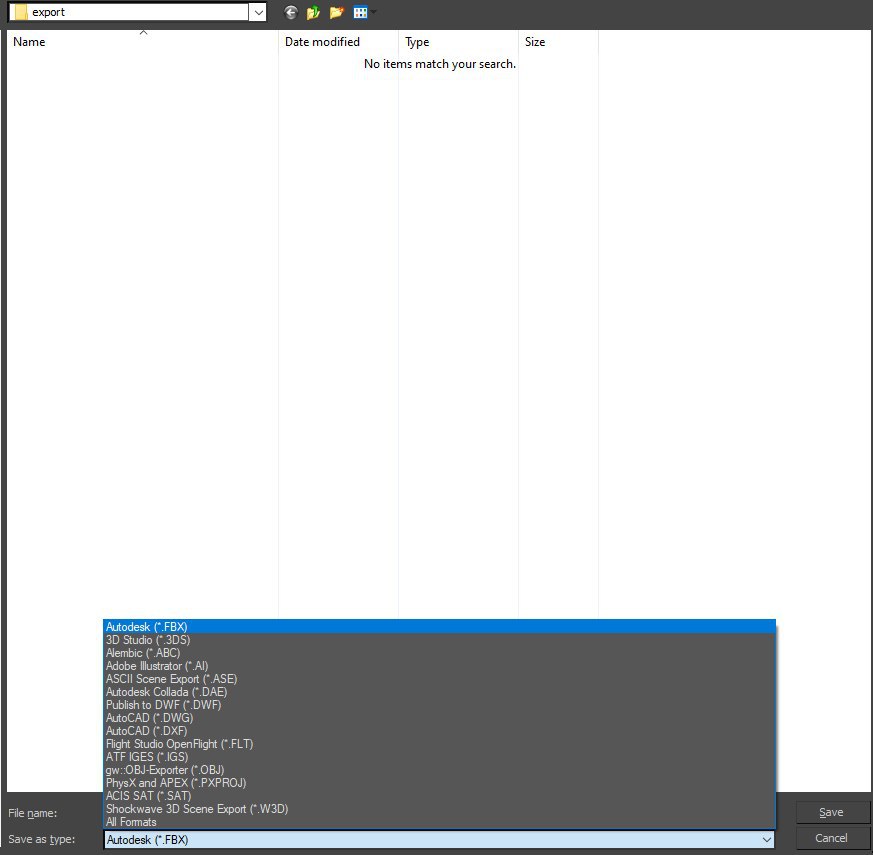Expand the Save as type dropdown arrow

point(767,839)
